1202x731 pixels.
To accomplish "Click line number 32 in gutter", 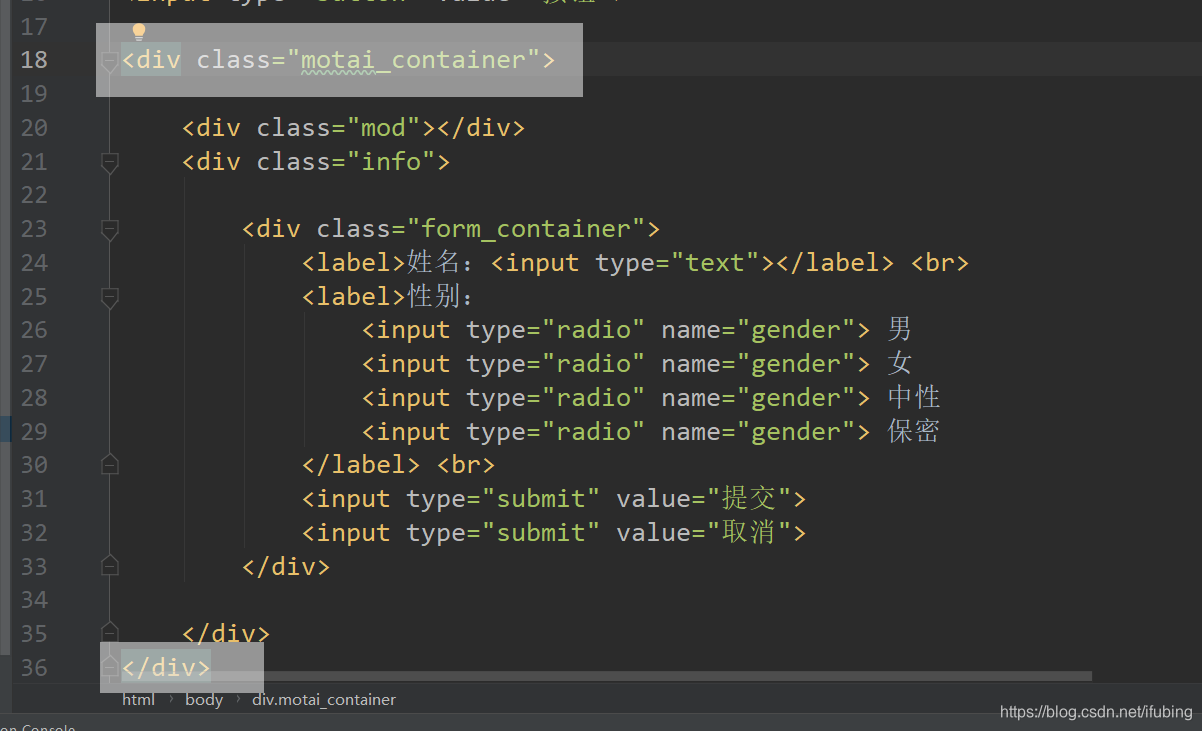I will point(34,533).
